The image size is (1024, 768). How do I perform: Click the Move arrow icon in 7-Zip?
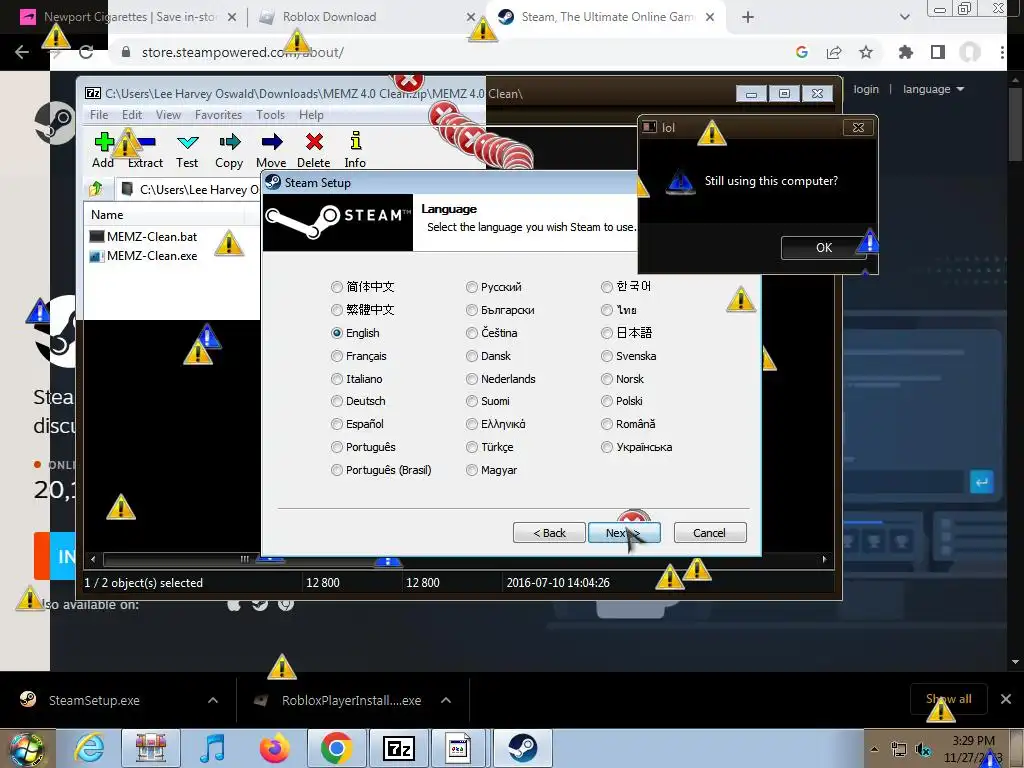point(271,150)
